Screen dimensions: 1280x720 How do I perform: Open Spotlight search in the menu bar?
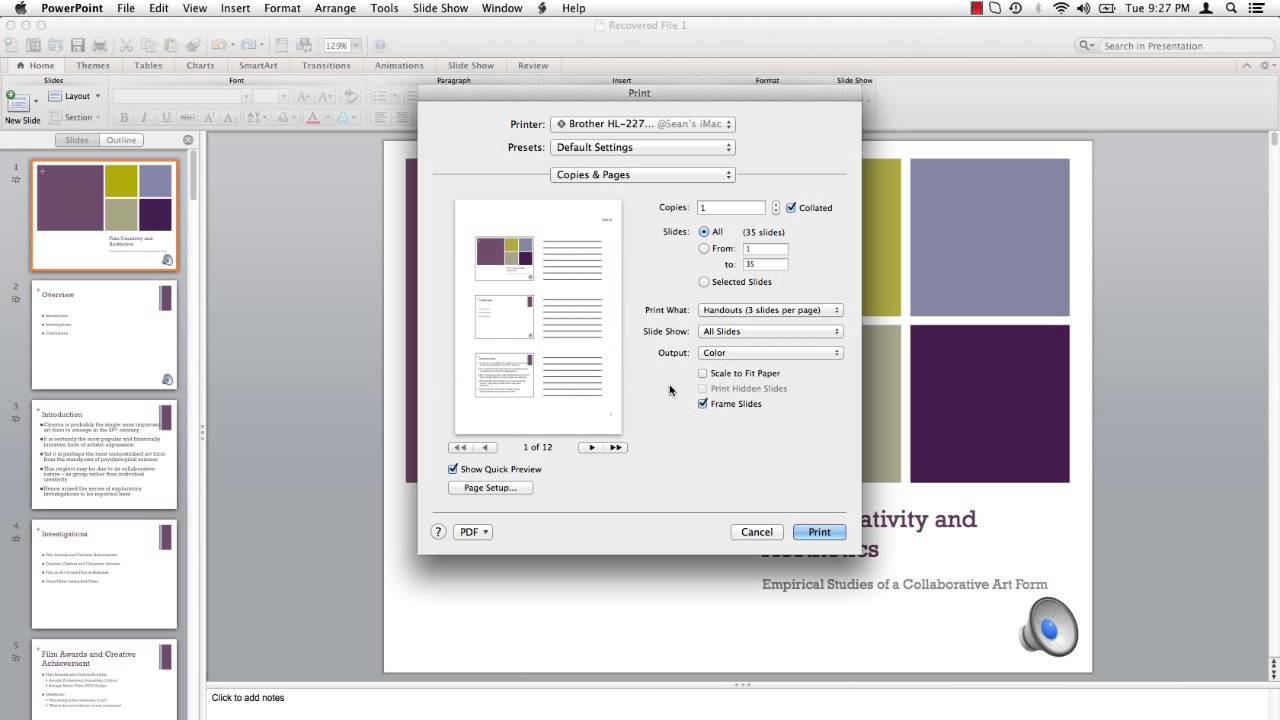click(x=1231, y=8)
